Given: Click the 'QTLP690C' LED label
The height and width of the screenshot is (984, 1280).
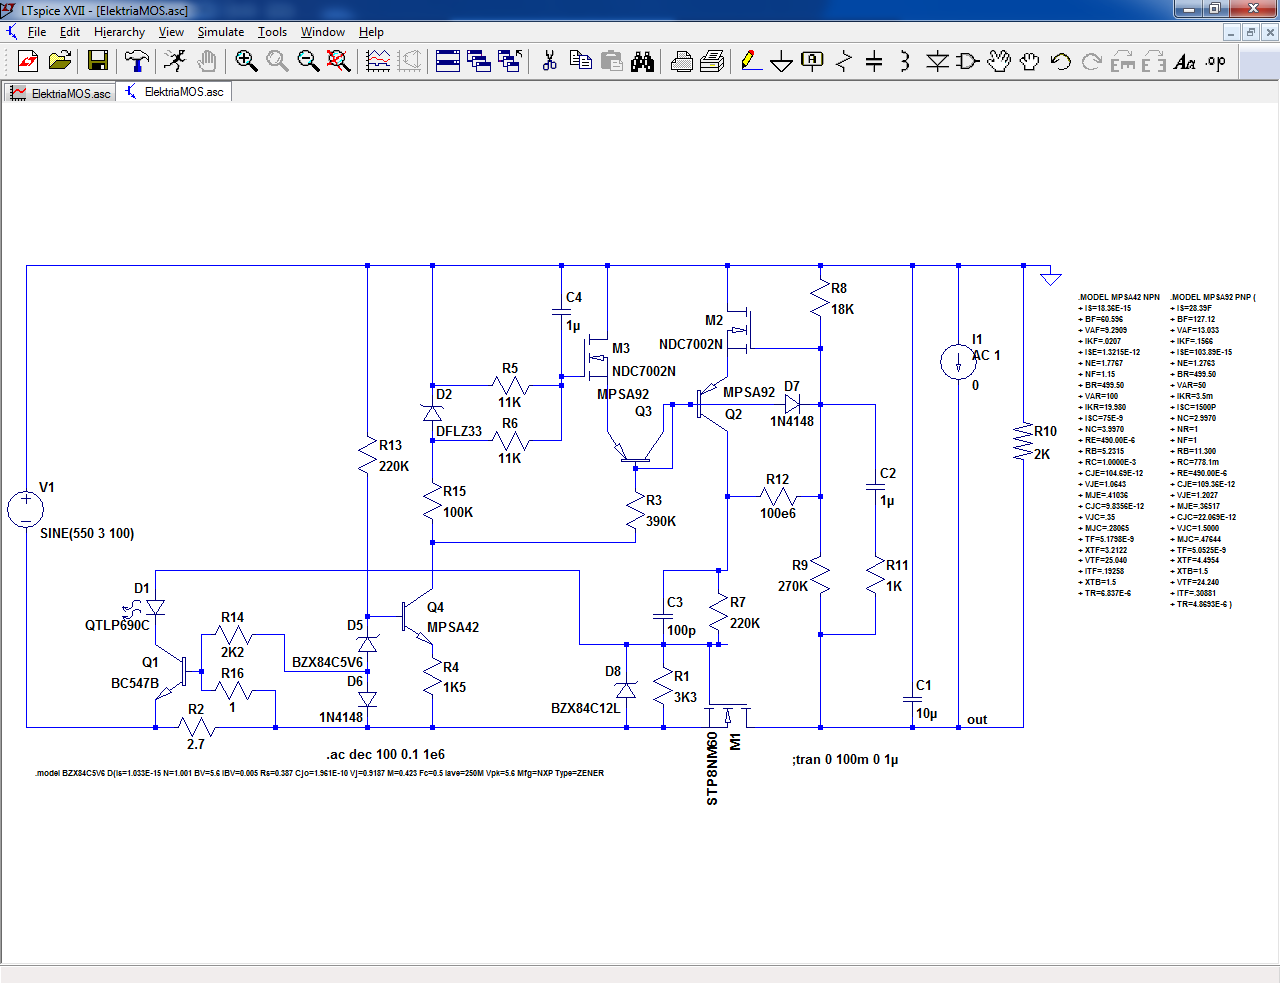Looking at the screenshot, I should [x=117, y=625].
